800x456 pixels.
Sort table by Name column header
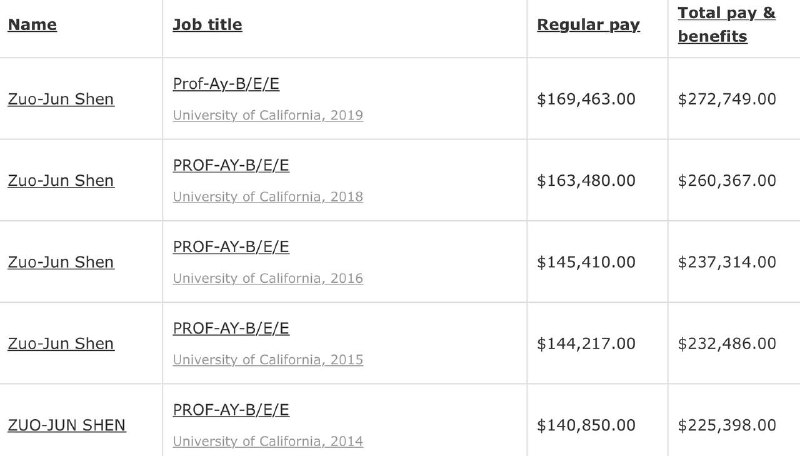[x=32, y=25]
